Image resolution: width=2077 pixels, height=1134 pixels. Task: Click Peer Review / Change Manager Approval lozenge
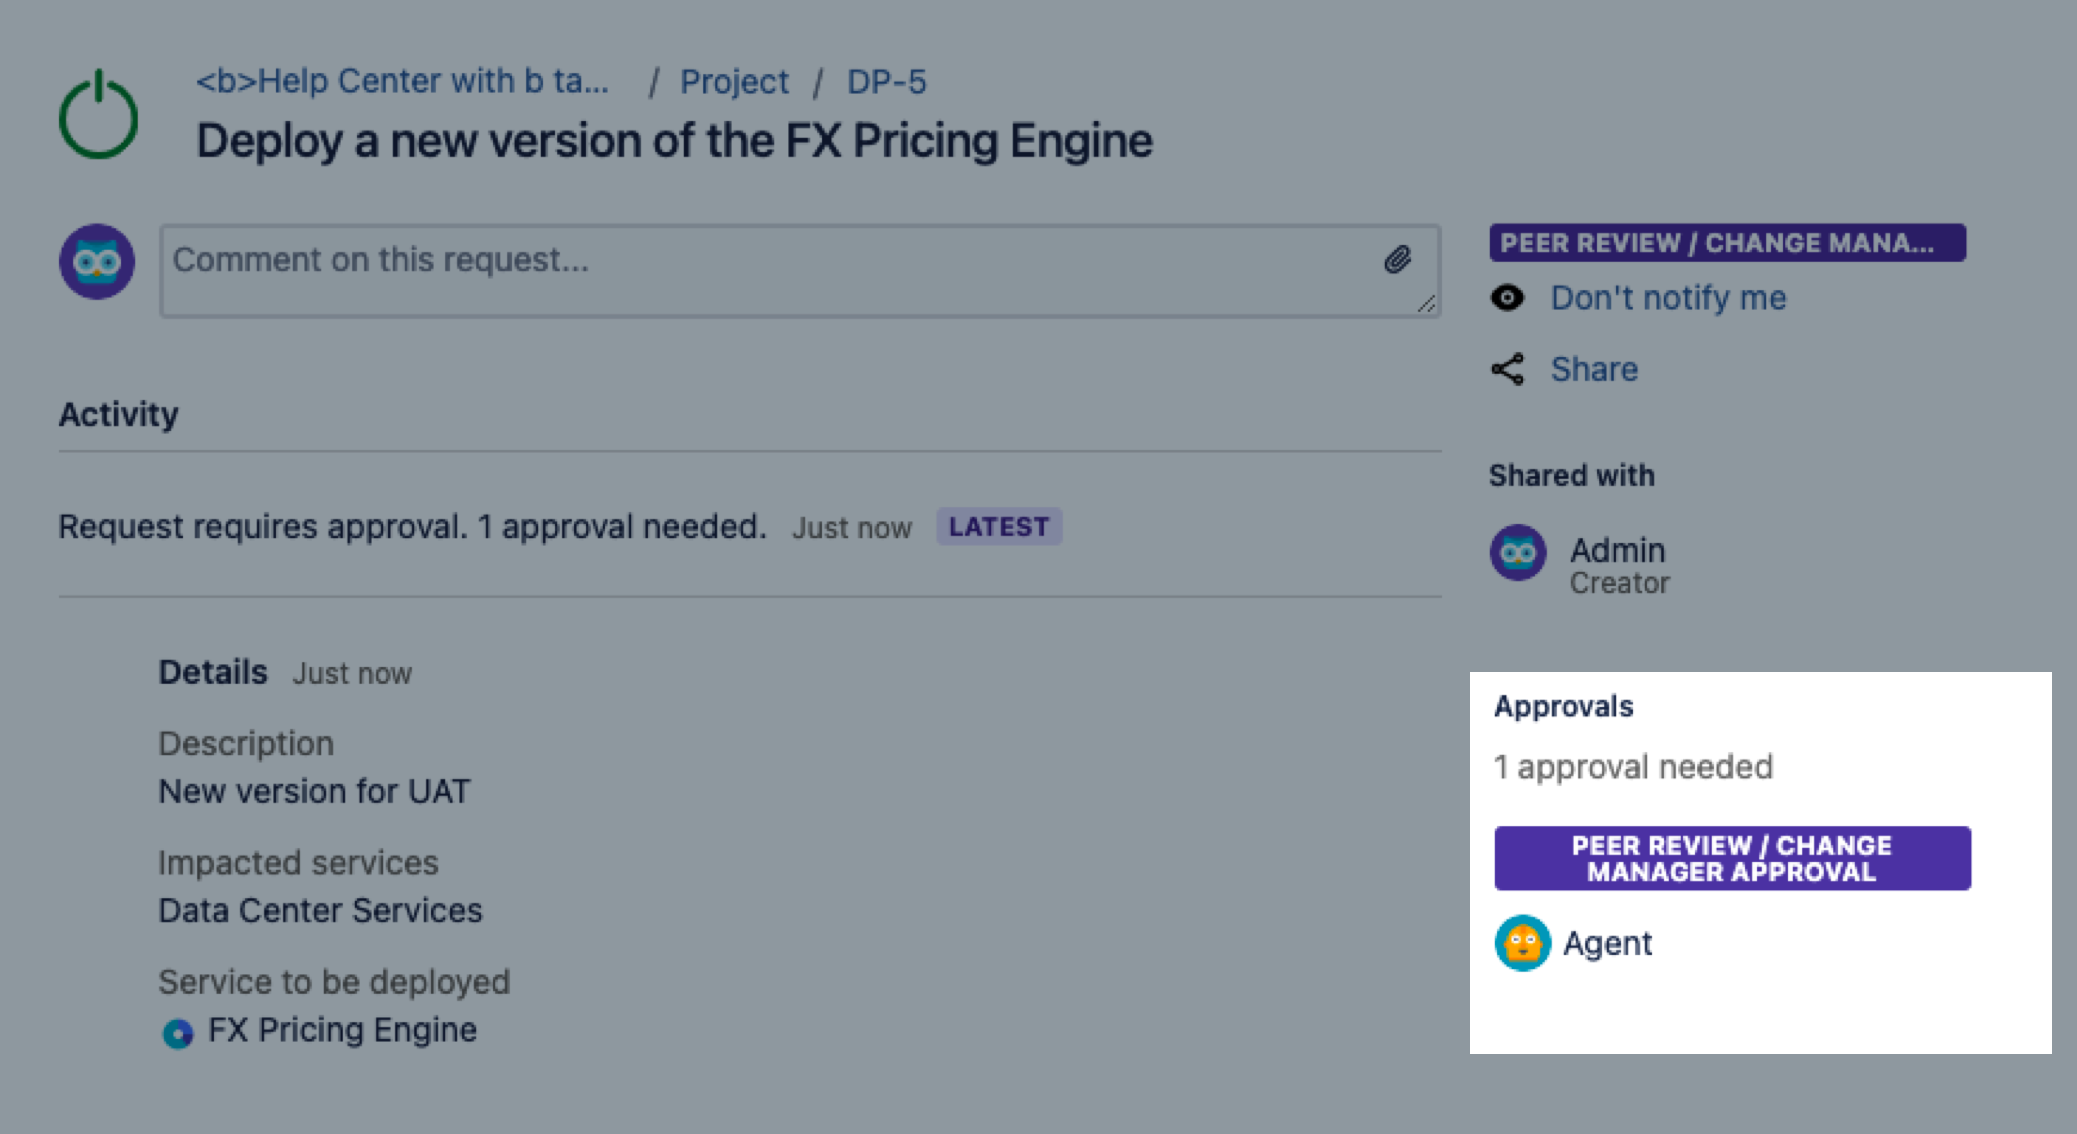tap(1732, 858)
